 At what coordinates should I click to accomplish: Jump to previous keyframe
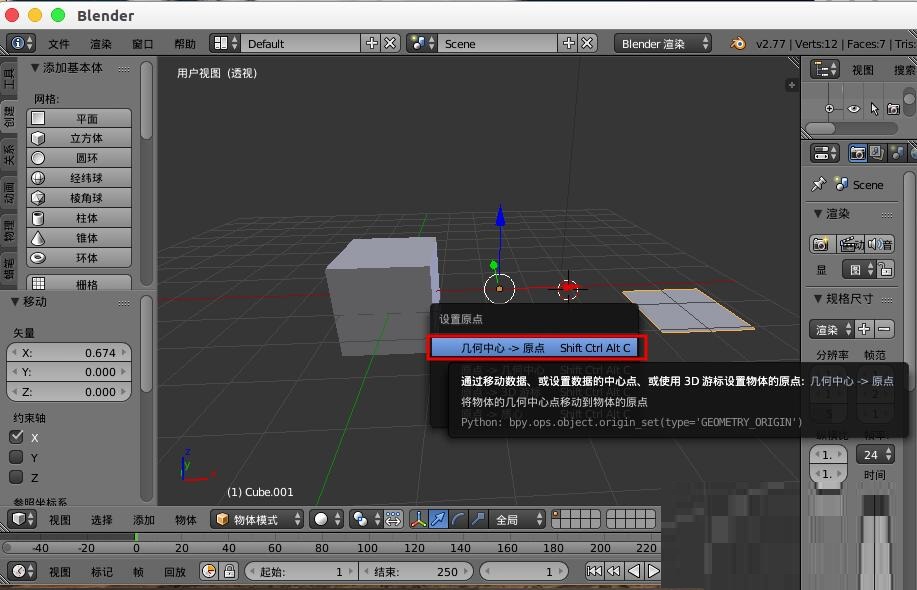point(613,571)
